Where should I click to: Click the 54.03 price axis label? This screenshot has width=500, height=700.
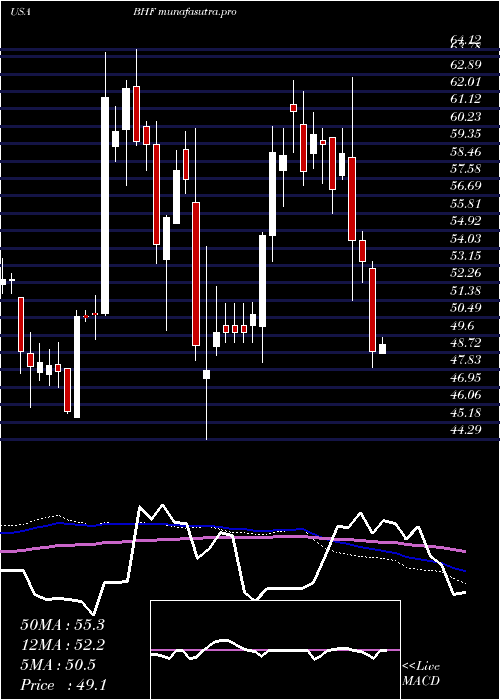(466, 239)
